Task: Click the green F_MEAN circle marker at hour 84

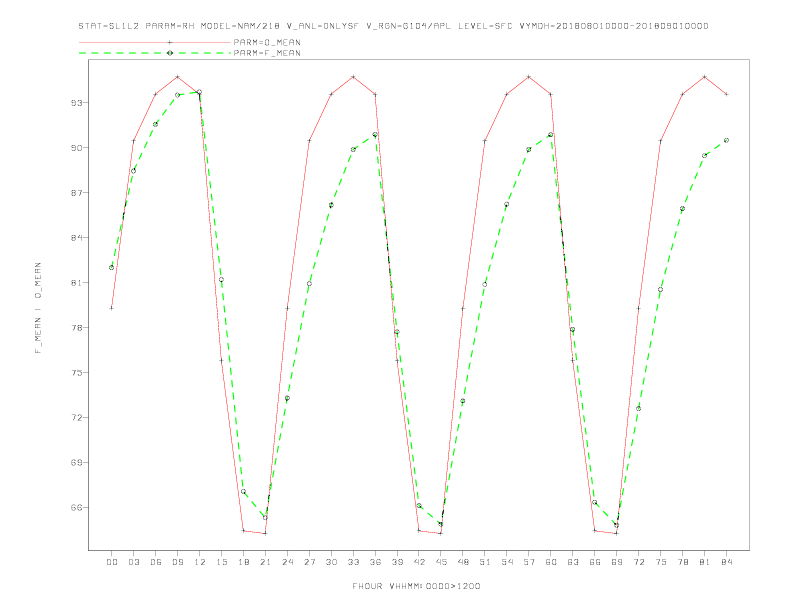Action: (x=726, y=140)
